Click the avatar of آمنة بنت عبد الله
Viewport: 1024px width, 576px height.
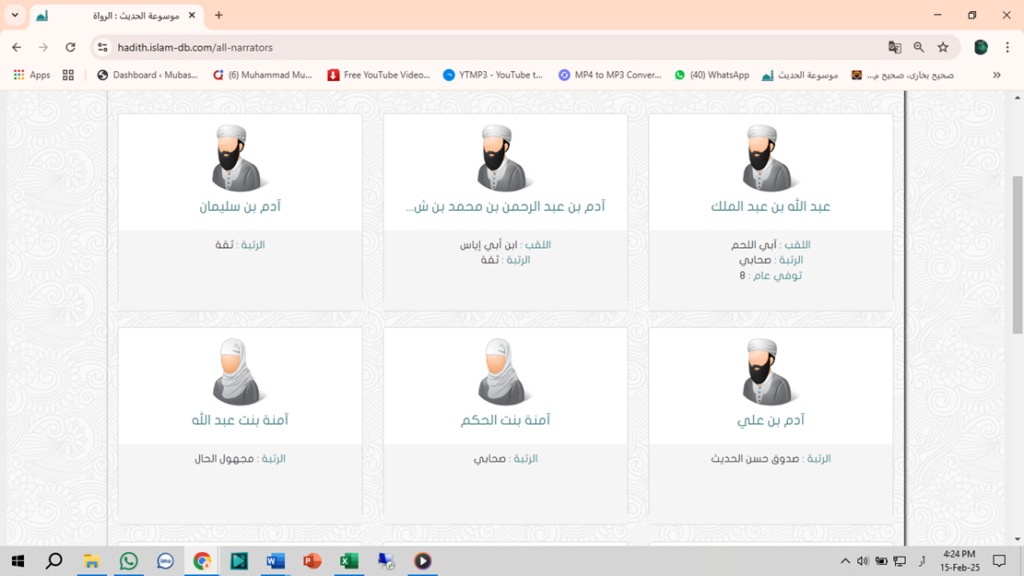click(237, 372)
